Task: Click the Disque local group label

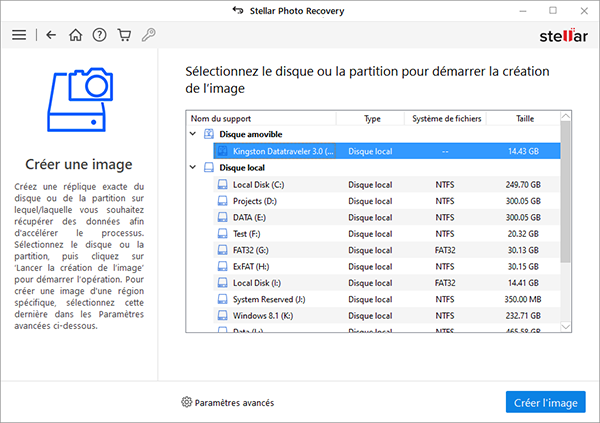Action: coord(242,168)
